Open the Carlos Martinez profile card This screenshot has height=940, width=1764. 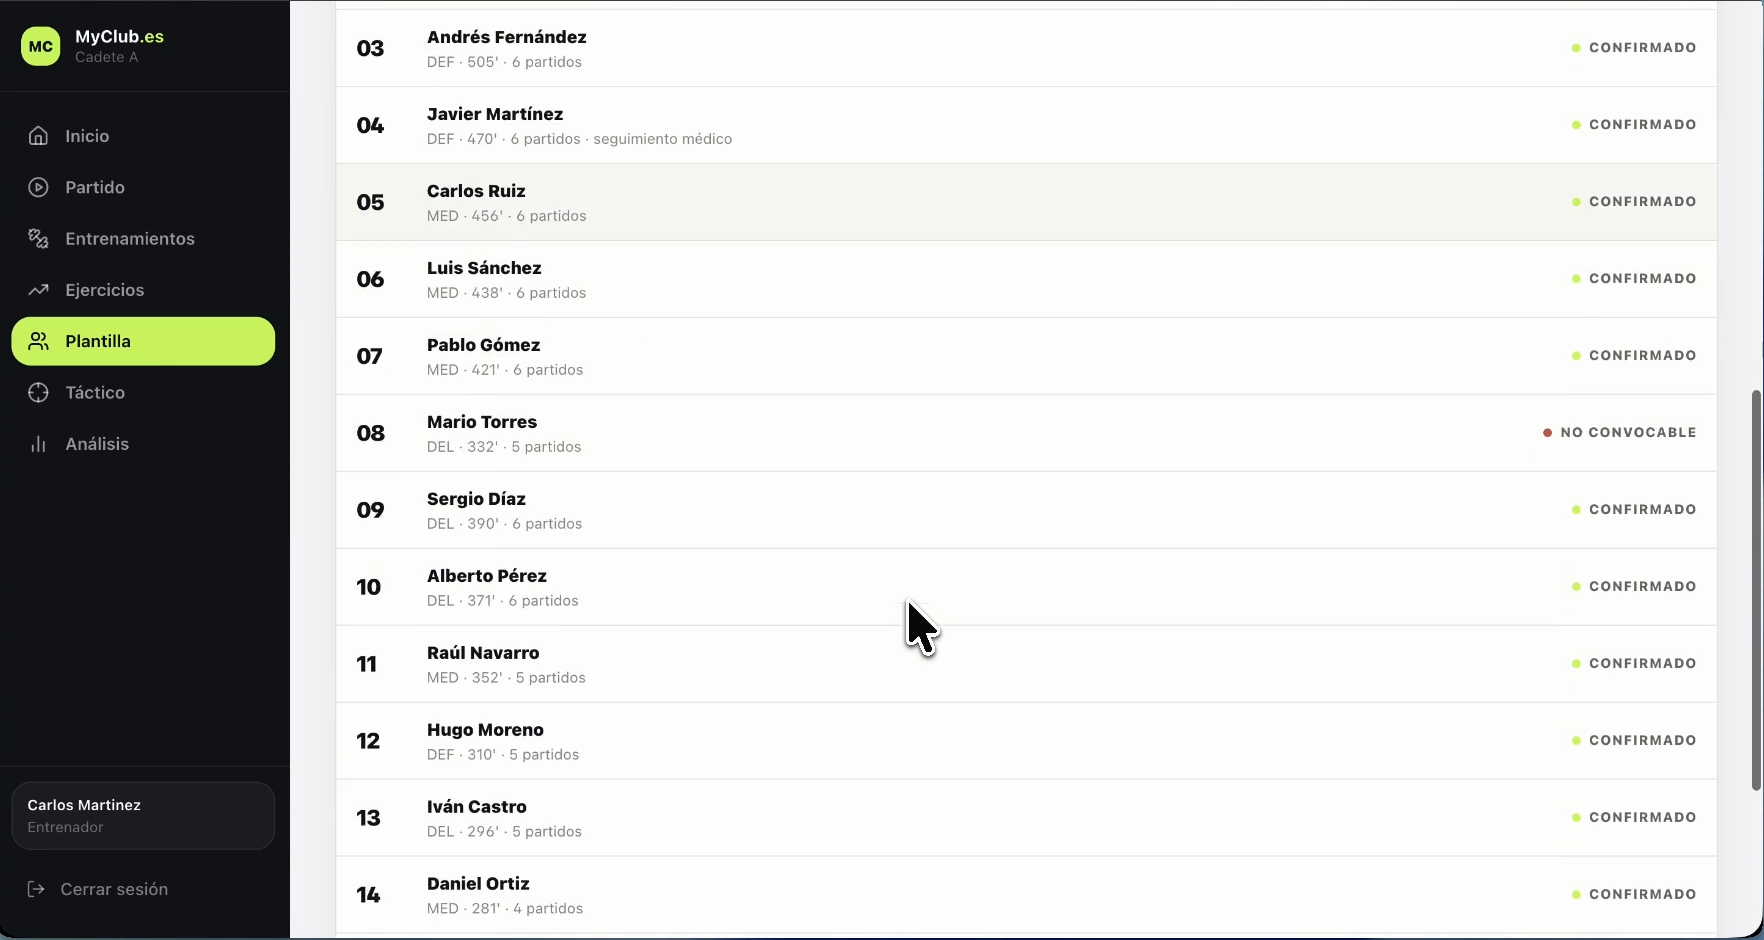[x=143, y=816]
